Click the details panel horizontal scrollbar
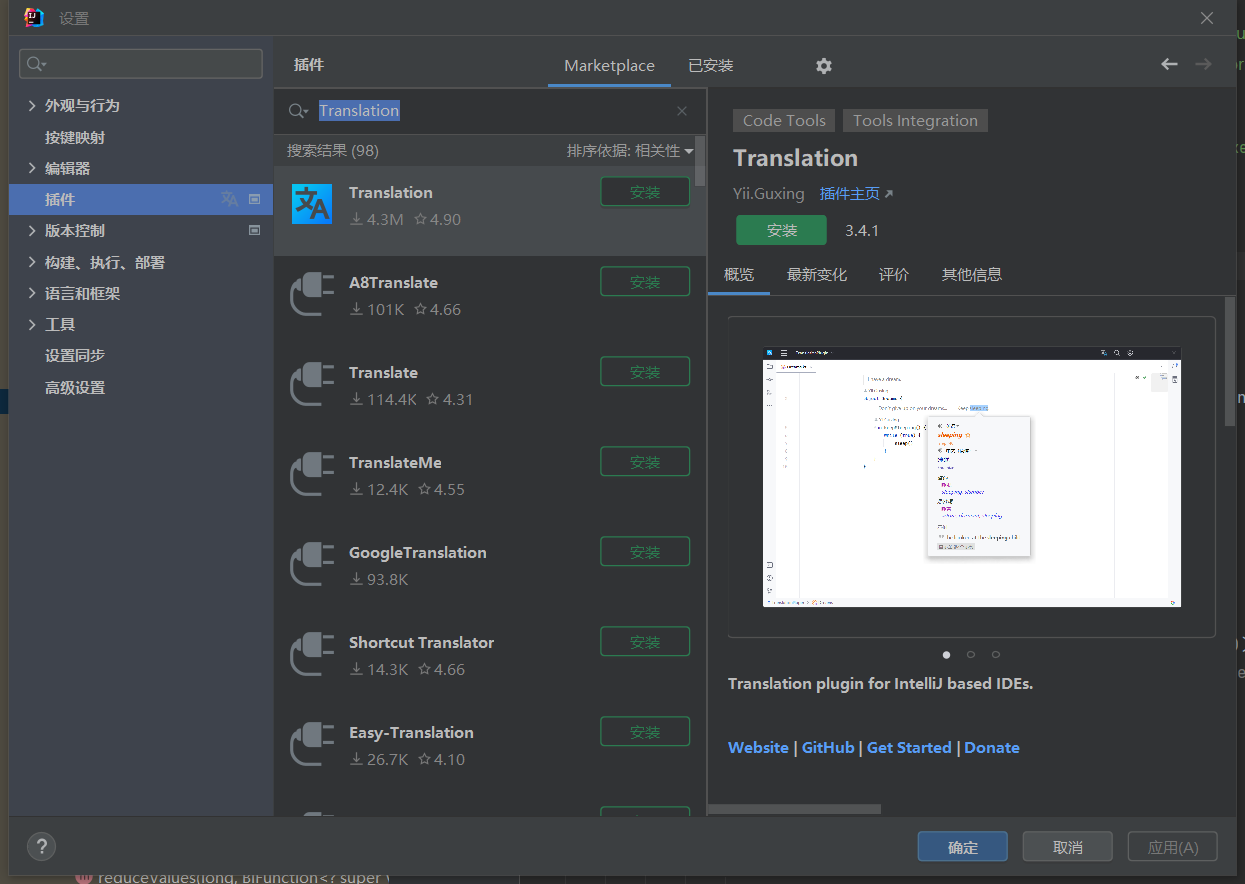This screenshot has width=1245, height=884. 795,809
